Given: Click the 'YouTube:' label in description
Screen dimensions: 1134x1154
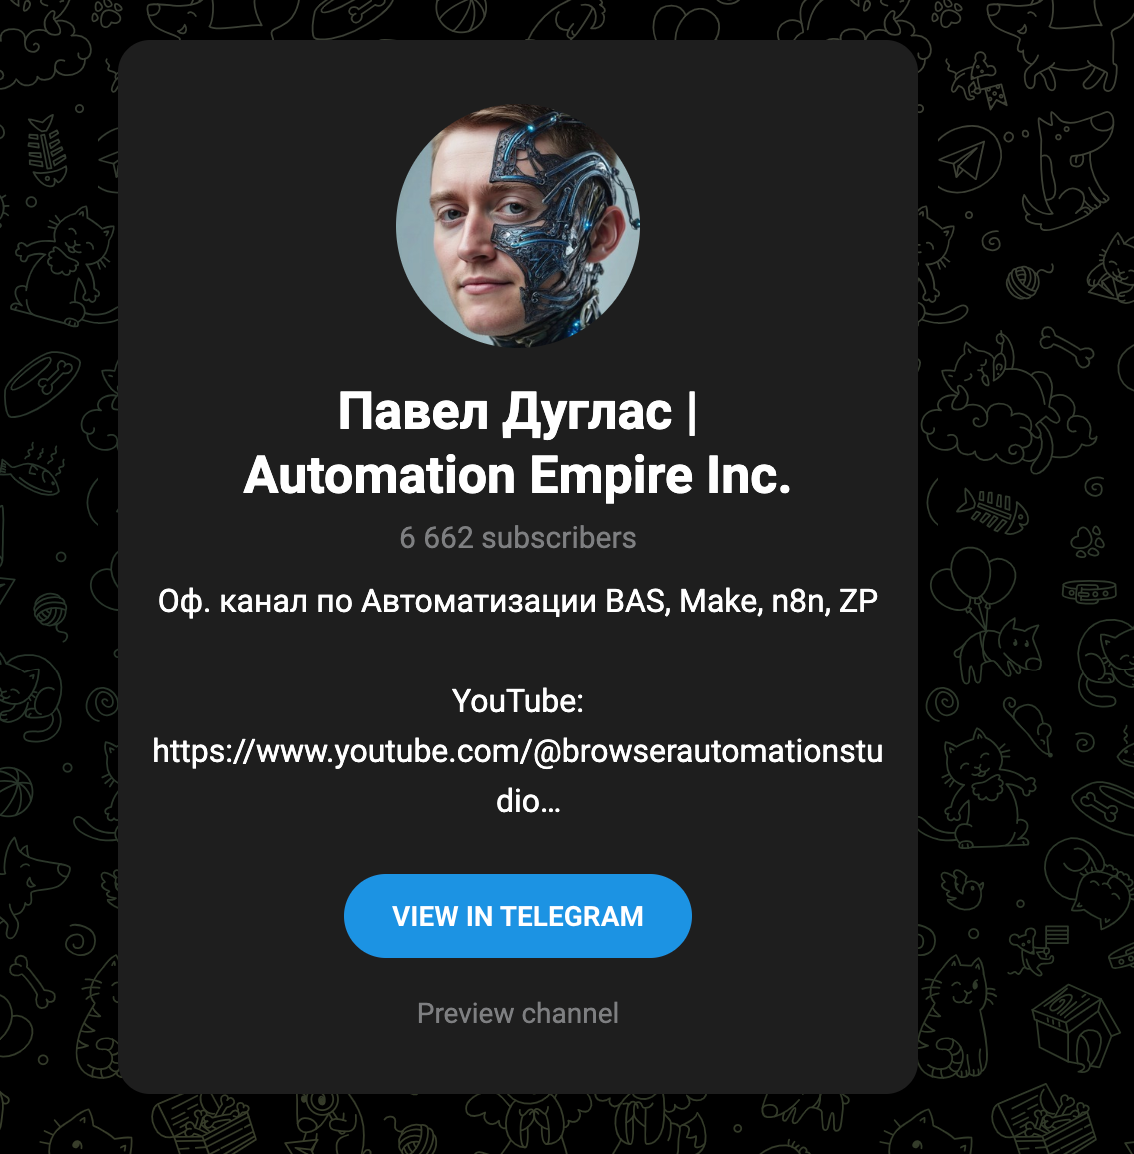Looking at the screenshot, I should click(x=517, y=701).
